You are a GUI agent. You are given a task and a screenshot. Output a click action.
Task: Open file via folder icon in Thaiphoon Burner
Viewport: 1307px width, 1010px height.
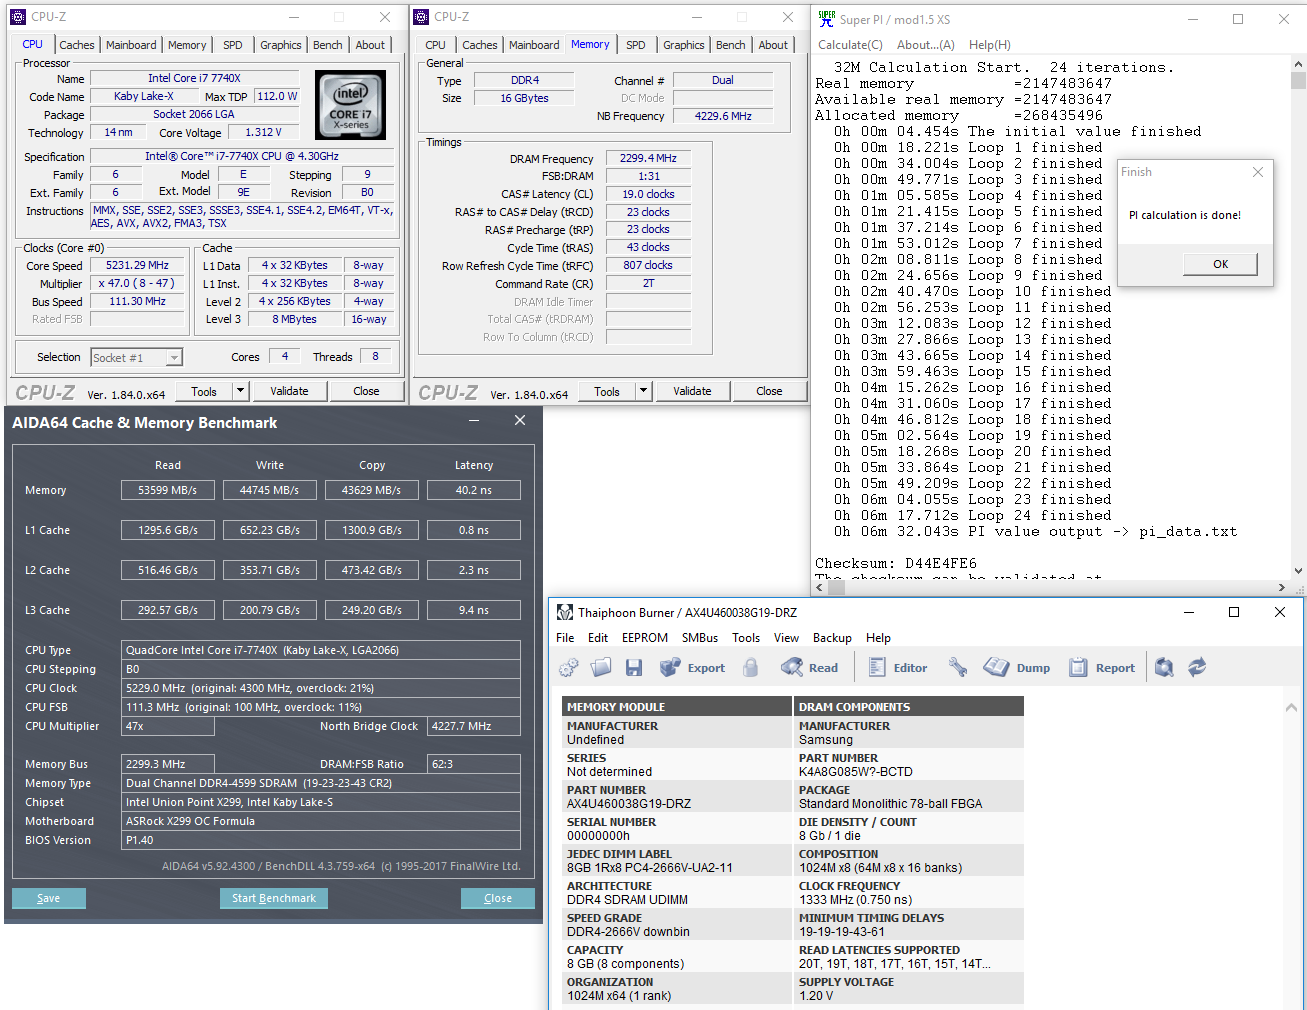[x=601, y=668]
